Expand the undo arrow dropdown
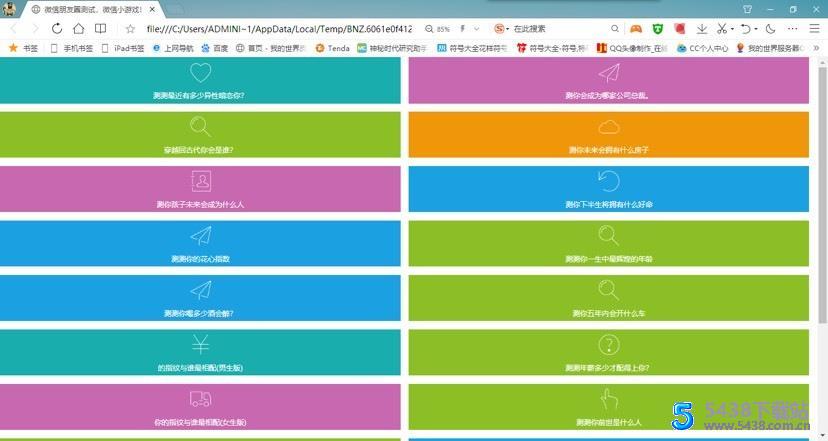Image resolution: width=828 pixels, height=441 pixels. tap(756, 29)
